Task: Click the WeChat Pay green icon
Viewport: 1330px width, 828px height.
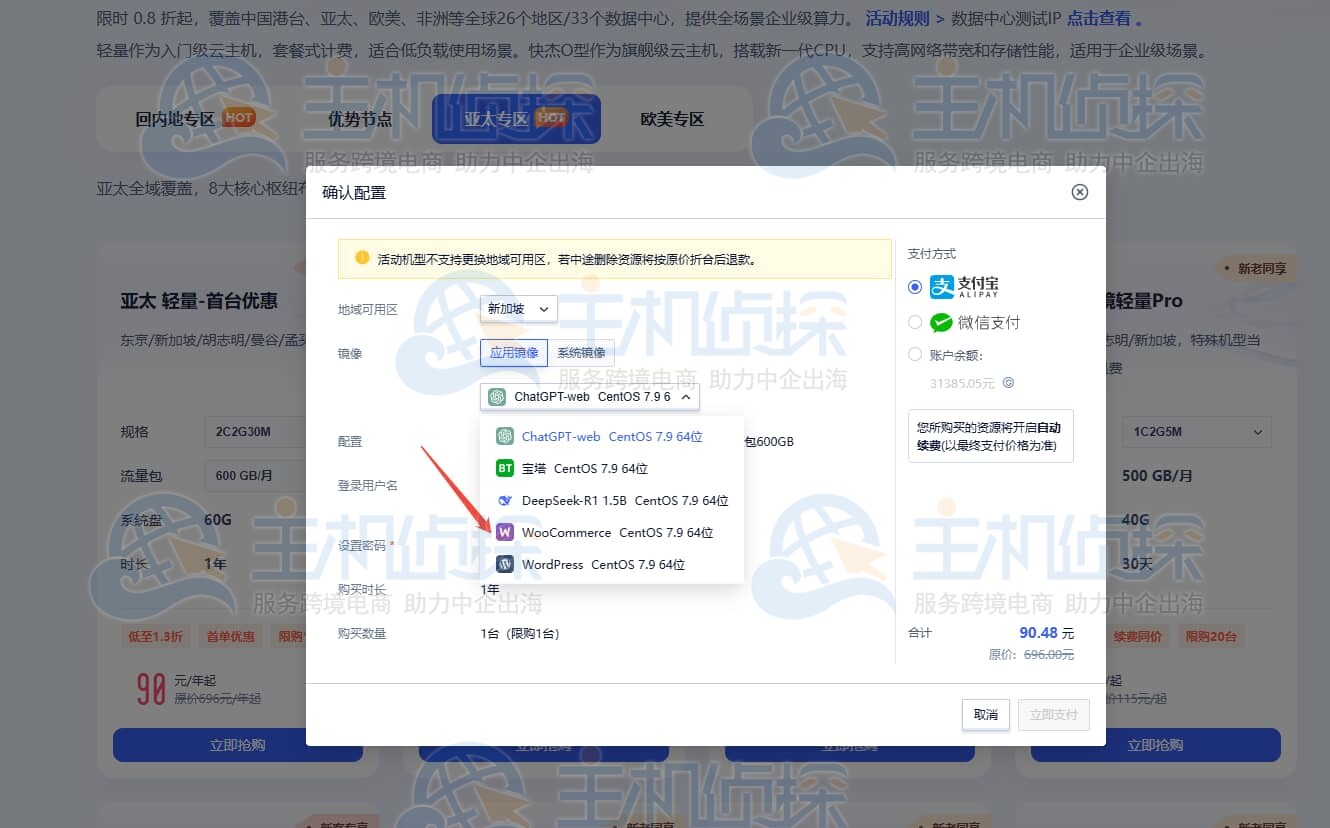Action: click(941, 322)
